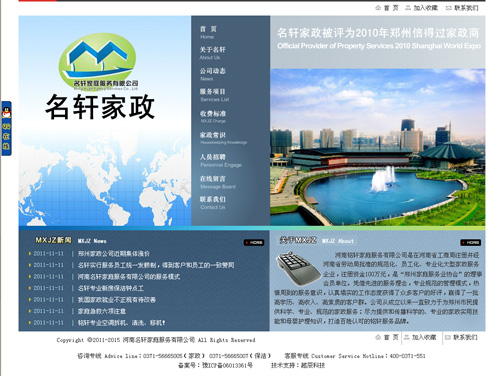Click the top header home icon 首页
Image resolution: width=500 pixels, height=376 pixels.
click(x=387, y=8)
